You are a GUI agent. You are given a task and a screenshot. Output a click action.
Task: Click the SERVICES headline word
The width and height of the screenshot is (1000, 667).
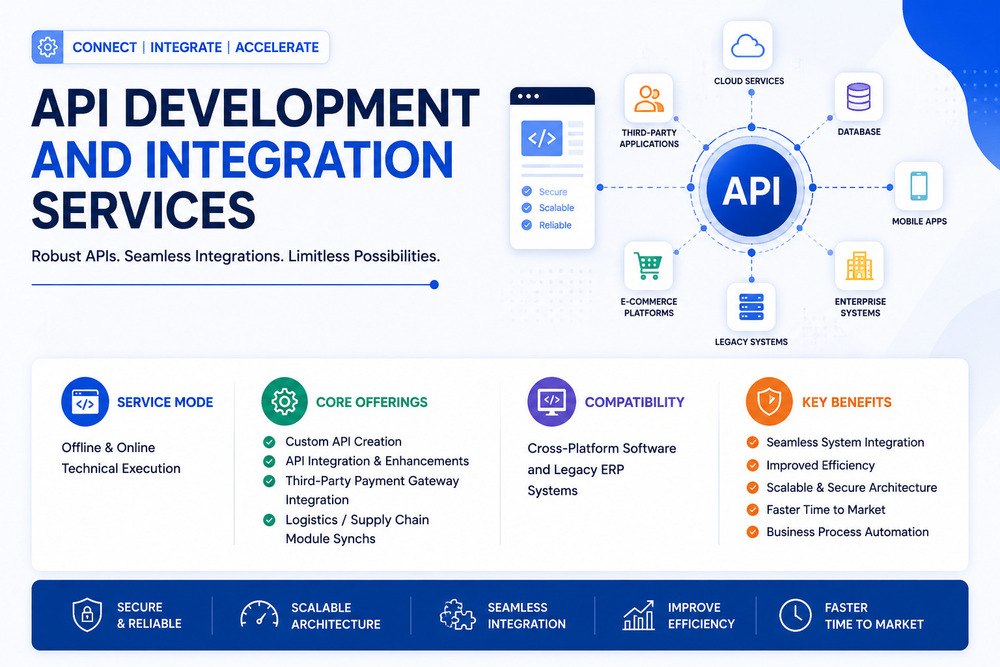[143, 210]
